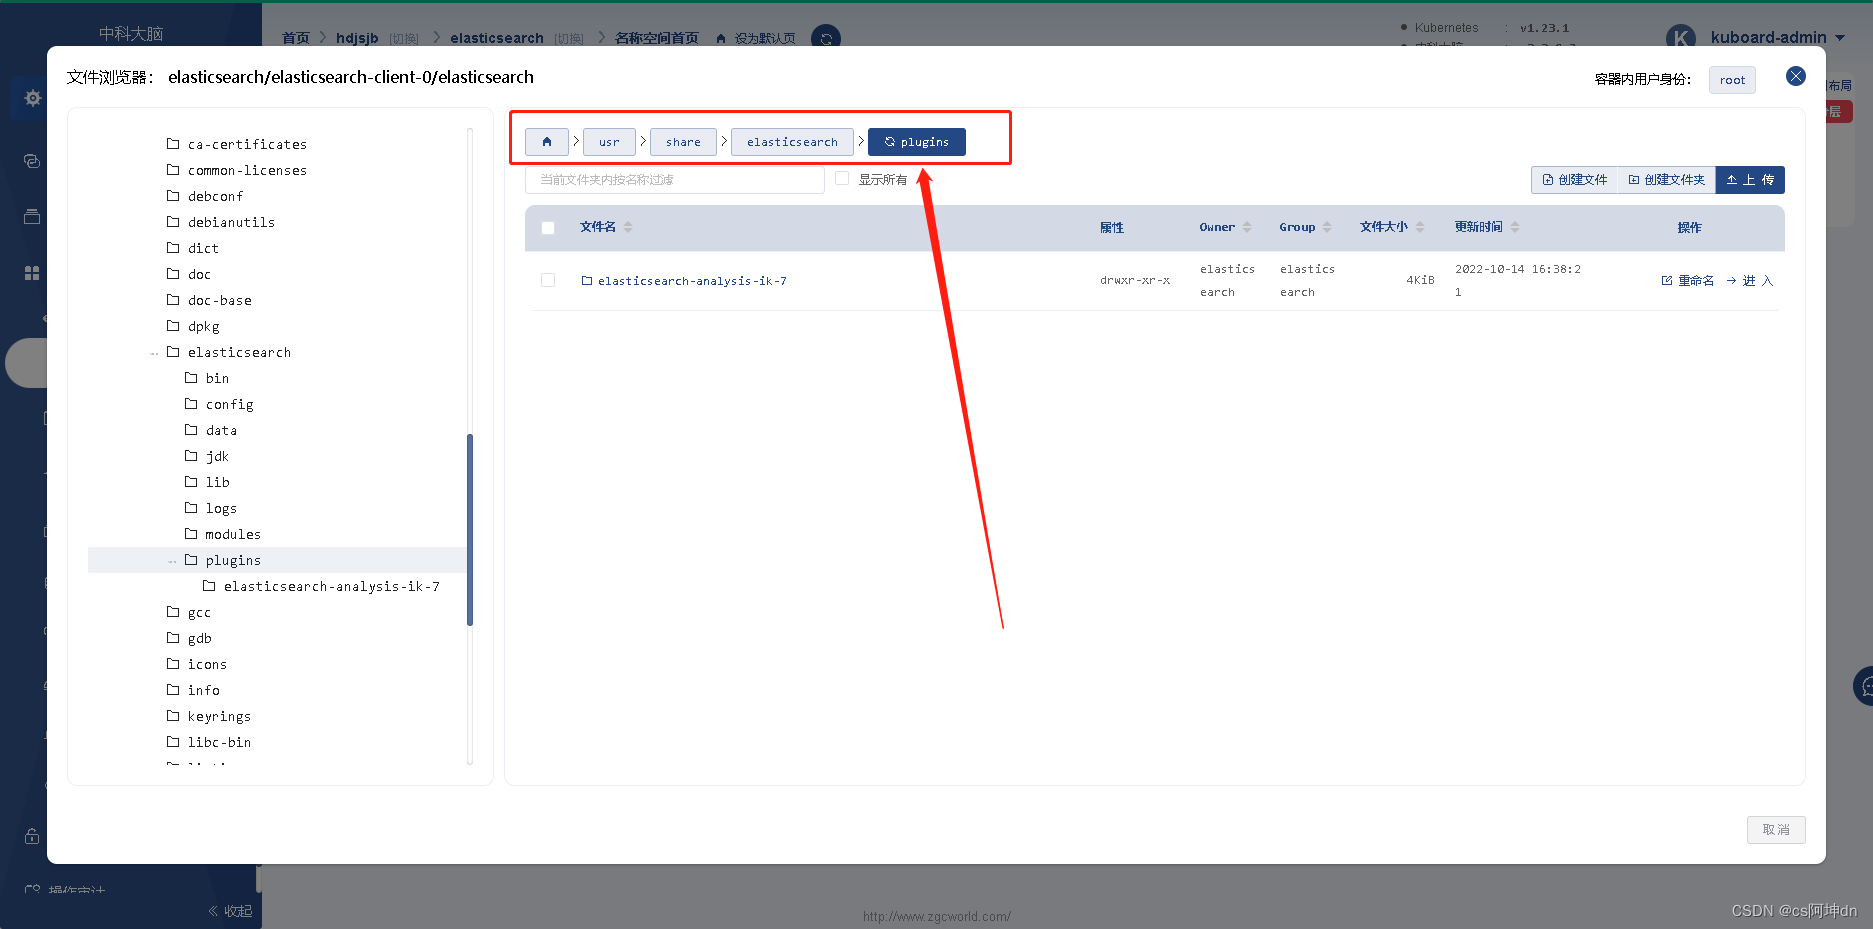The width and height of the screenshot is (1873, 929).
Task: Click the 创建文件夹 button
Action: pyautogui.click(x=1666, y=180)
